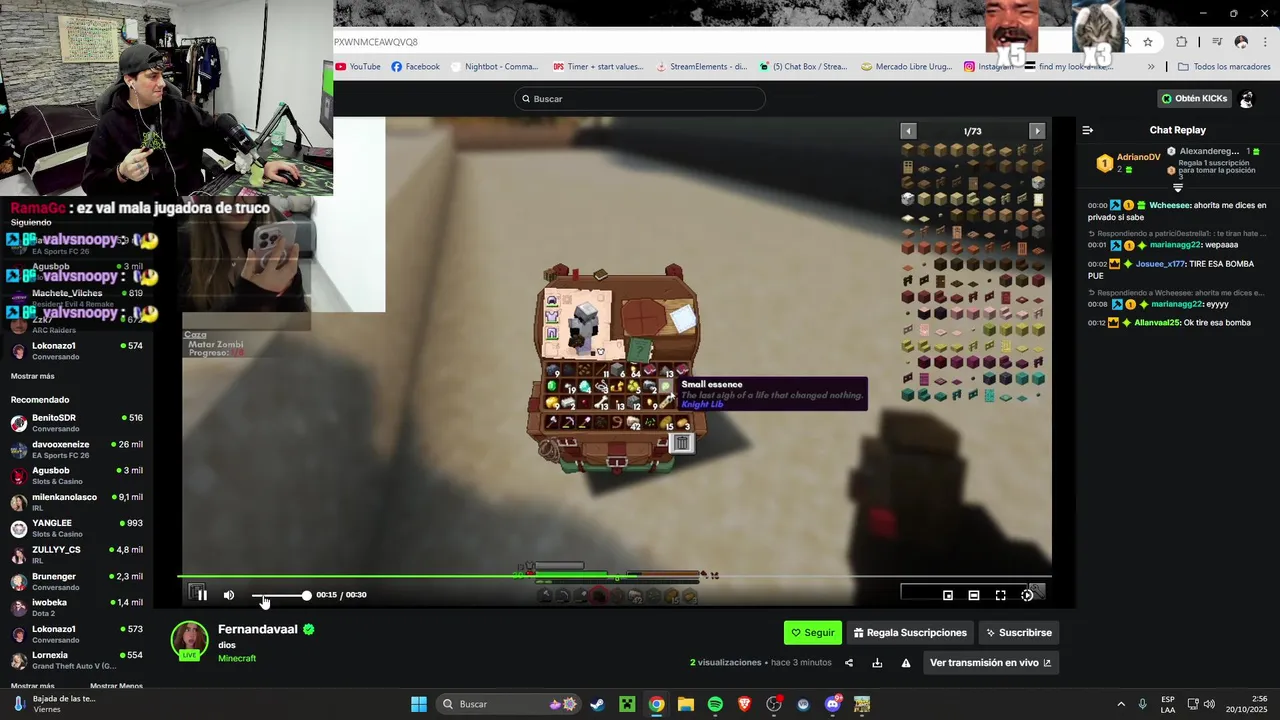Open Ver transmisión en vivo link
1280x720 pixels.
(x=990, y=663)
